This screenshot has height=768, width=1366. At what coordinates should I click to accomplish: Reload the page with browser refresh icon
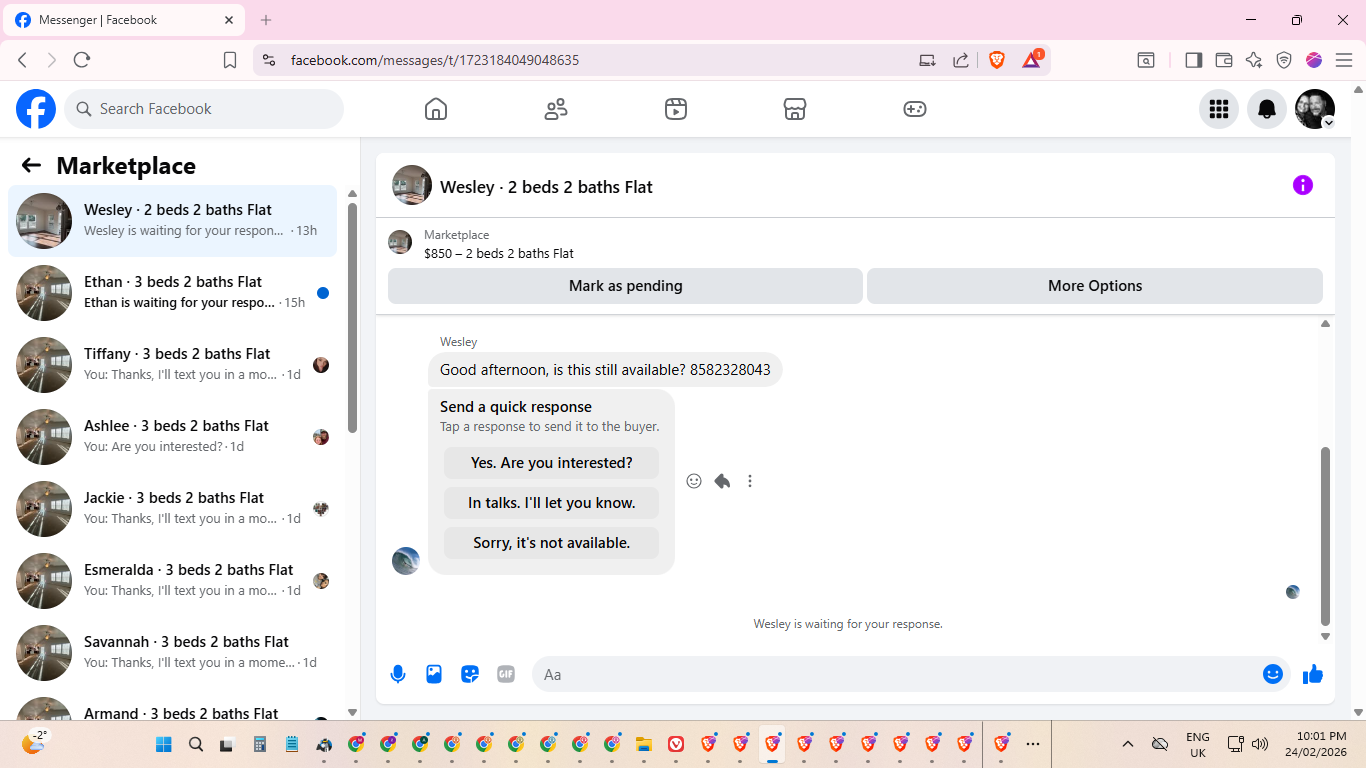click(82, 60)
